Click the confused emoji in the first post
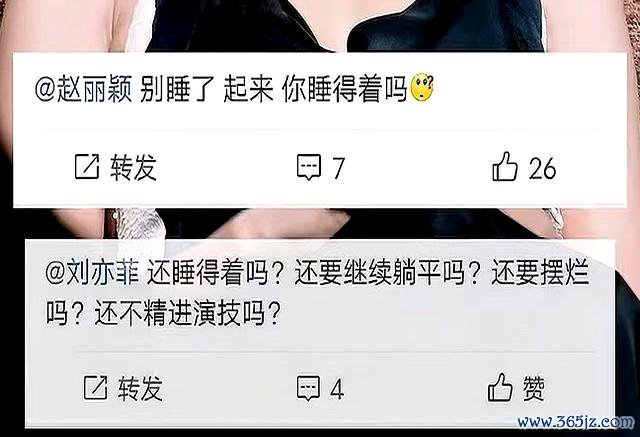 422,87
